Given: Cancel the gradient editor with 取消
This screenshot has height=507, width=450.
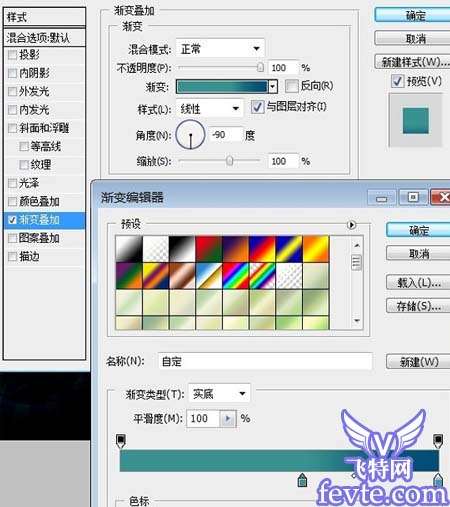Looking at the screenshot, I should (419, 254).
